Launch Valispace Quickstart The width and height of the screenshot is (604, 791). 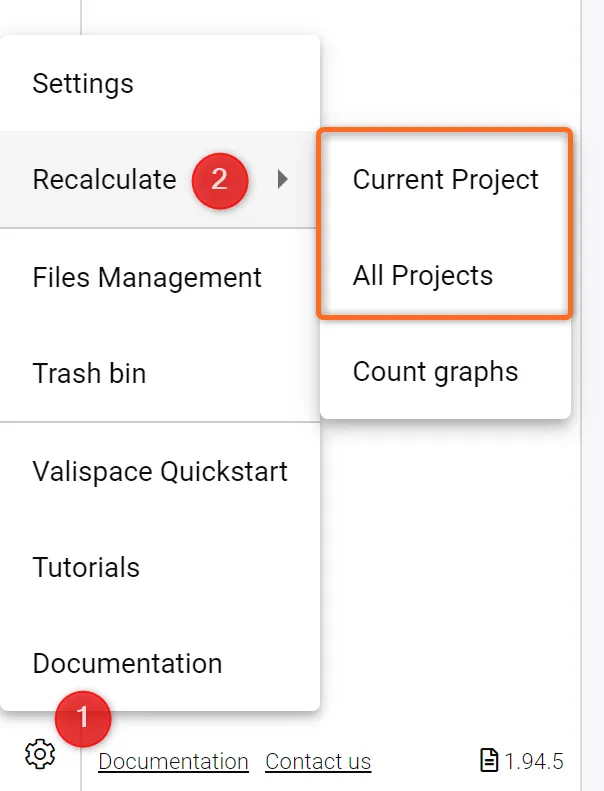pos(160,471)
